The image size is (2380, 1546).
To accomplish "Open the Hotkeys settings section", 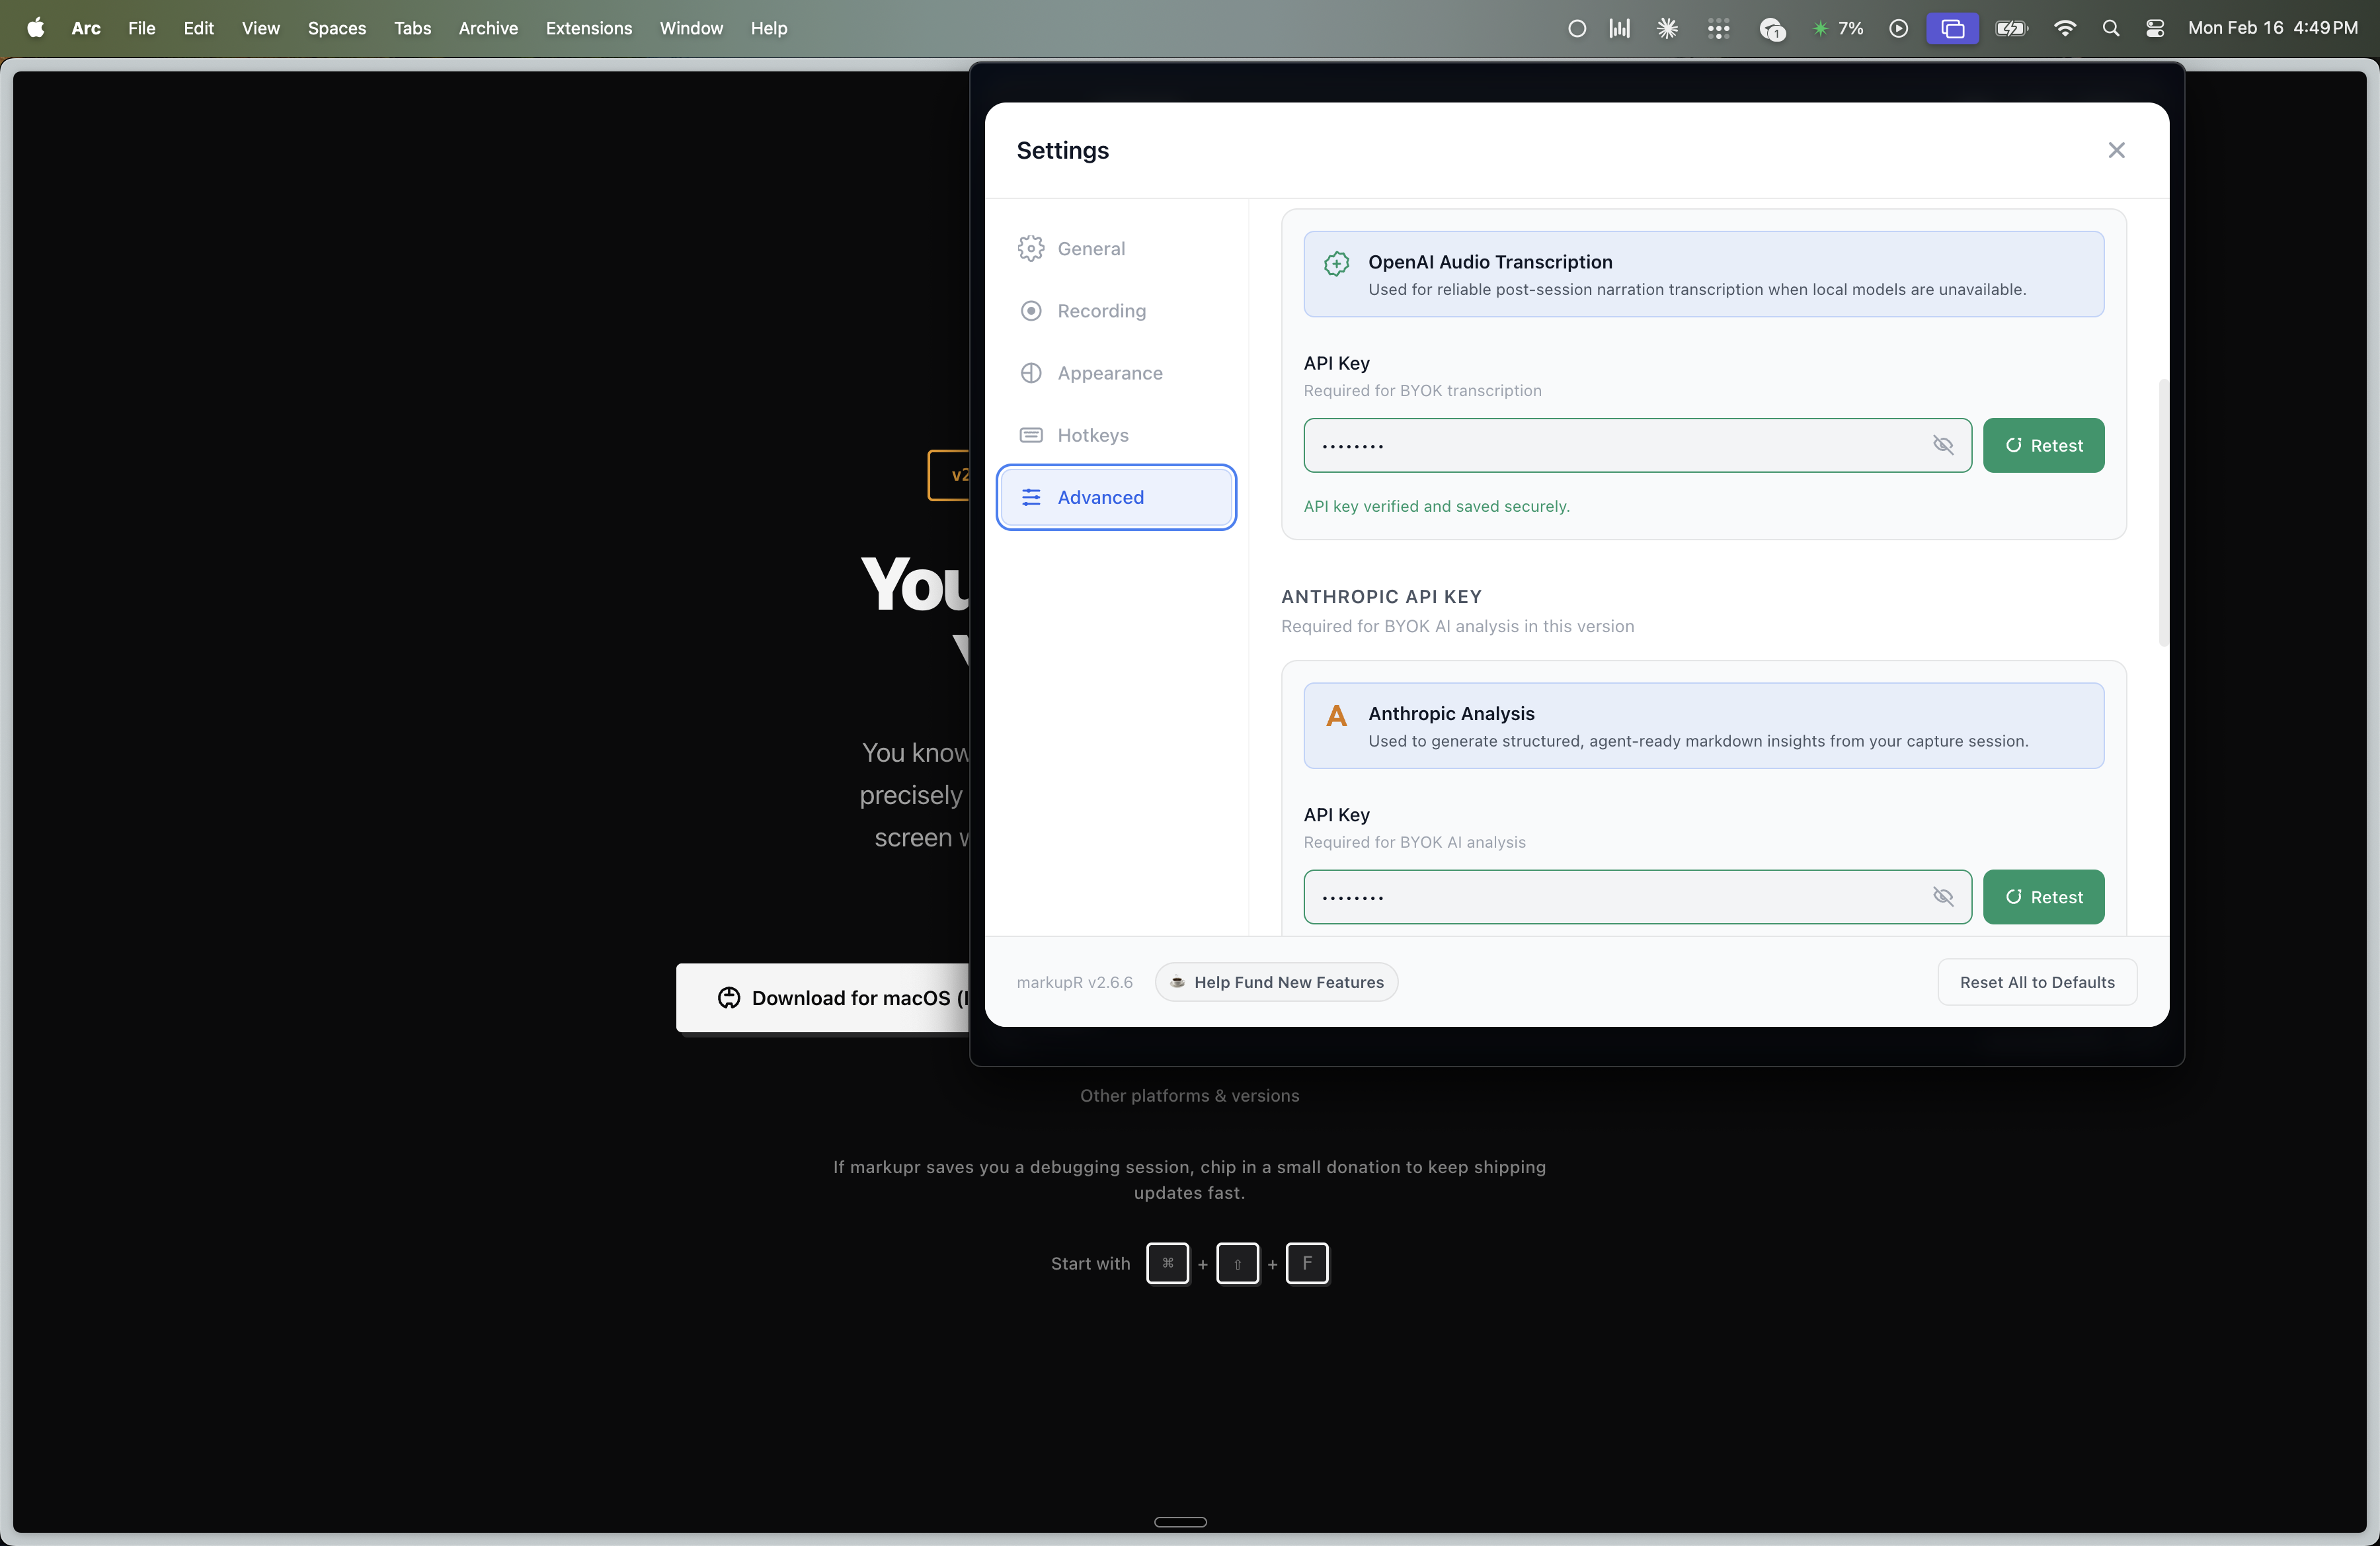I will coord(1092,435).
